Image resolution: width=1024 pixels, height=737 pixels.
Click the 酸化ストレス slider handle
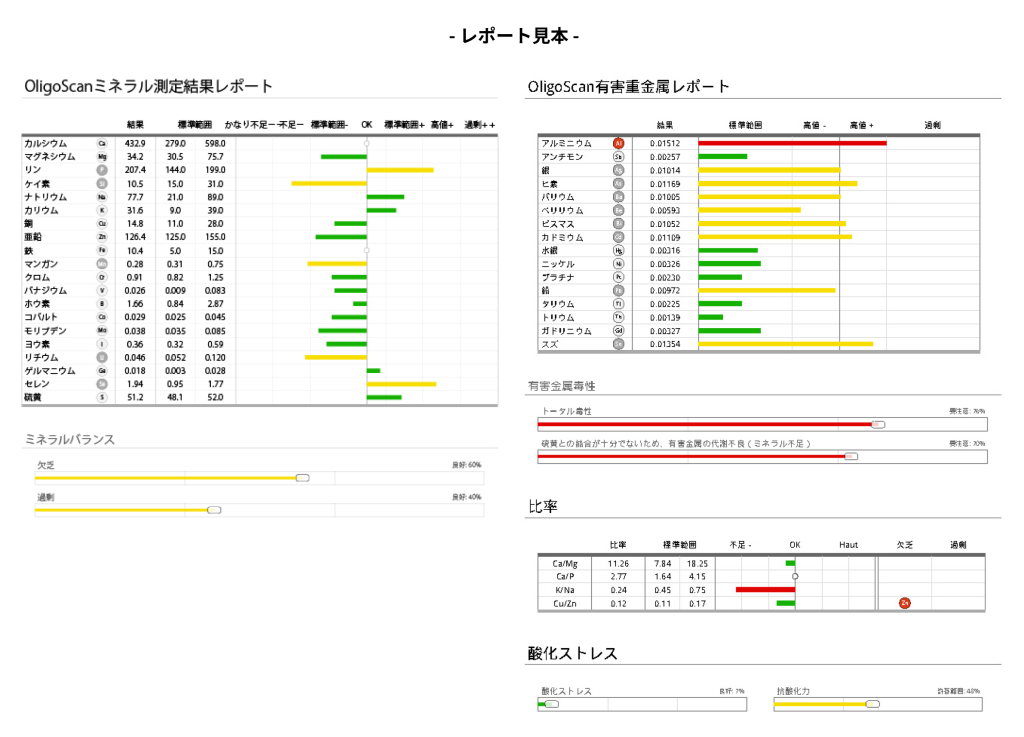coord(552,704)
